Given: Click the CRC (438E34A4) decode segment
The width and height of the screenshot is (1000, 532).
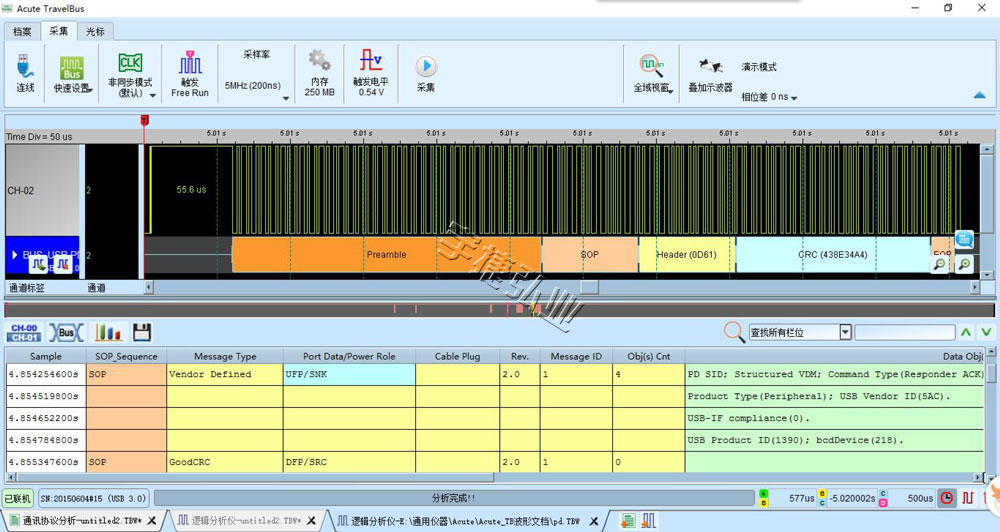Looking at the screenshot, I should click(x=833, y=255).
